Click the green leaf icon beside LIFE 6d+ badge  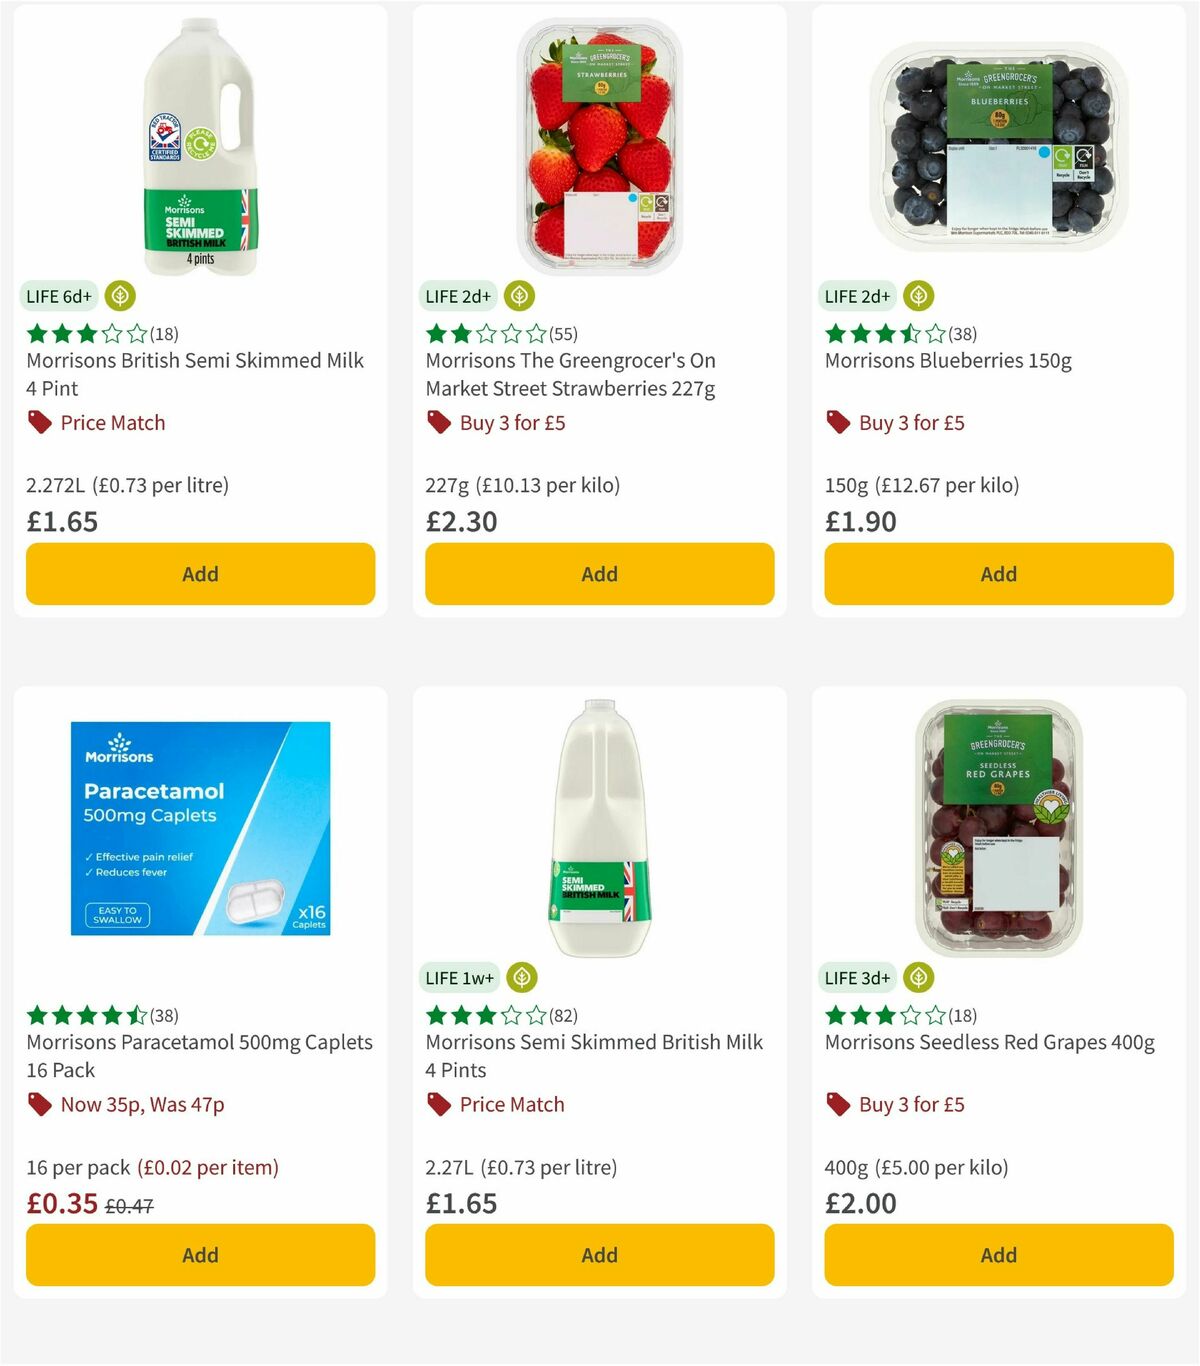pyautogui.click(x=118, y=296)
